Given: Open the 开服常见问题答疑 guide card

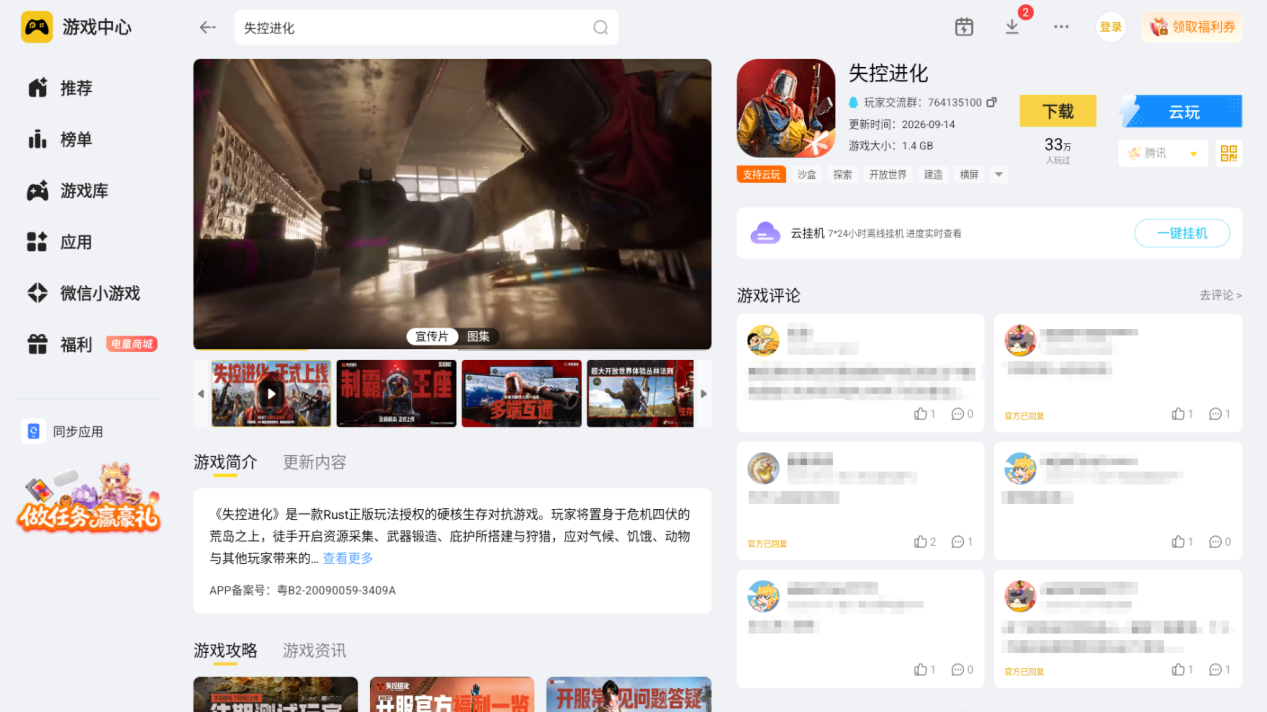Looking at the screenshot, I should pos(628,694).
